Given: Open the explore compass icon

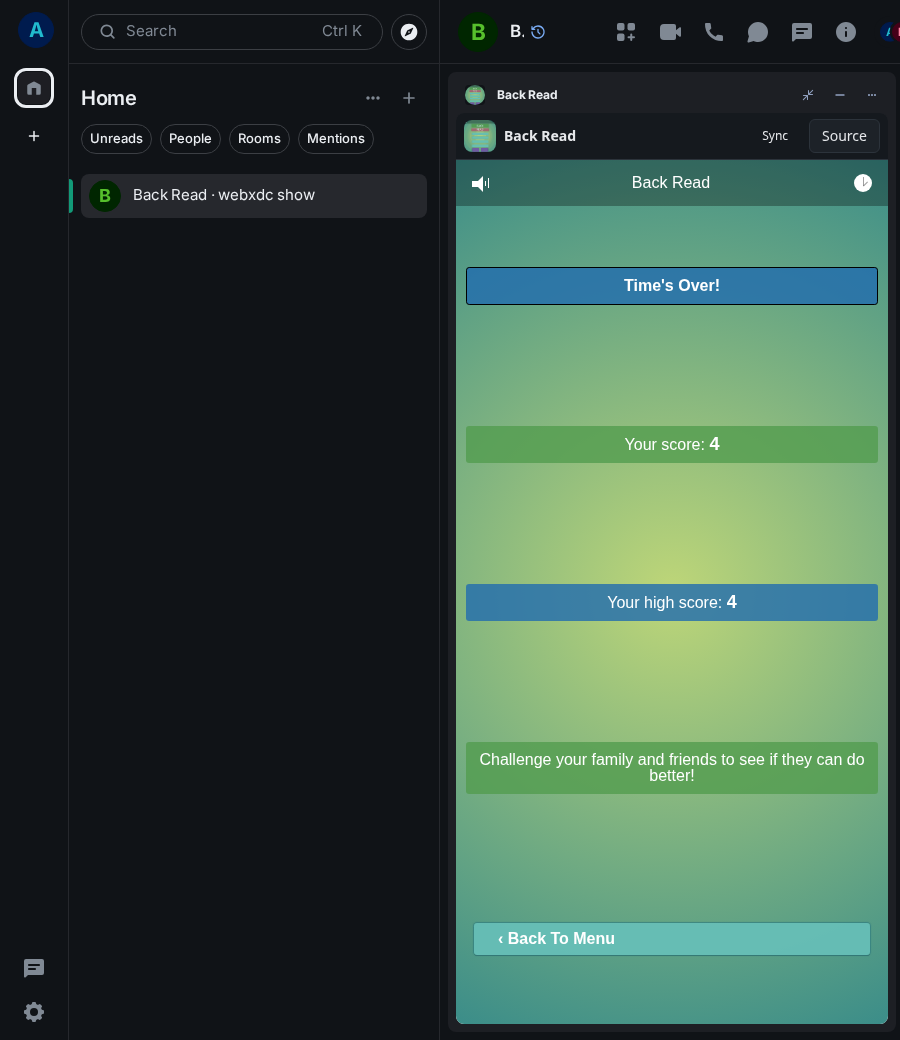Looking at the screenshot, I should [x=409, y=32].
